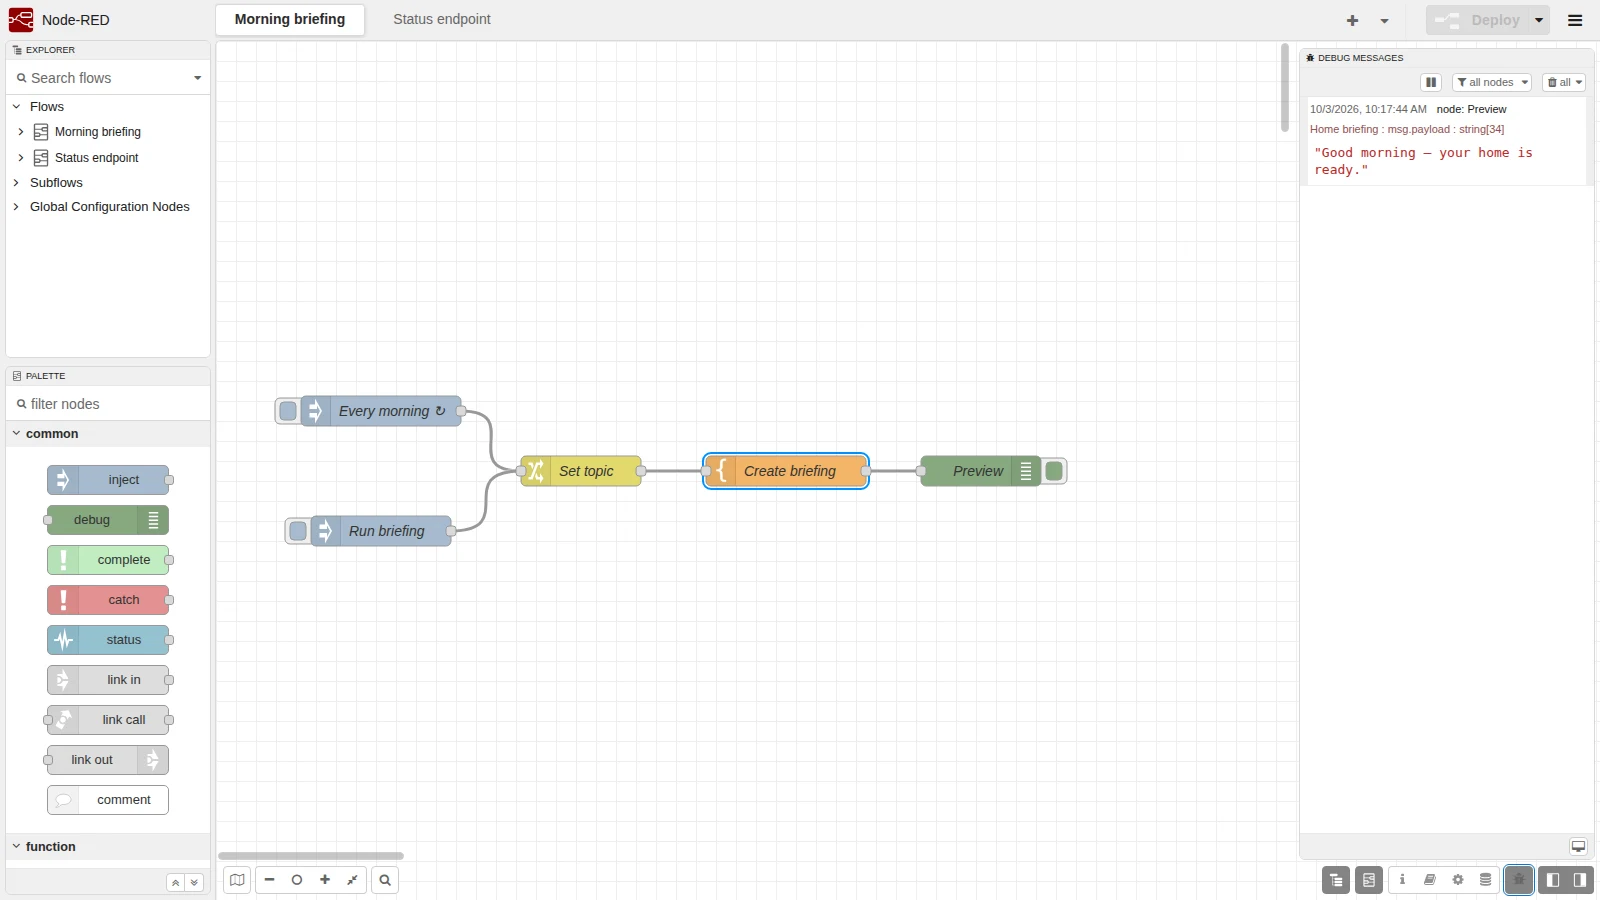Open debug in new window
1600x900 pixels.
tap(1578, 846)
